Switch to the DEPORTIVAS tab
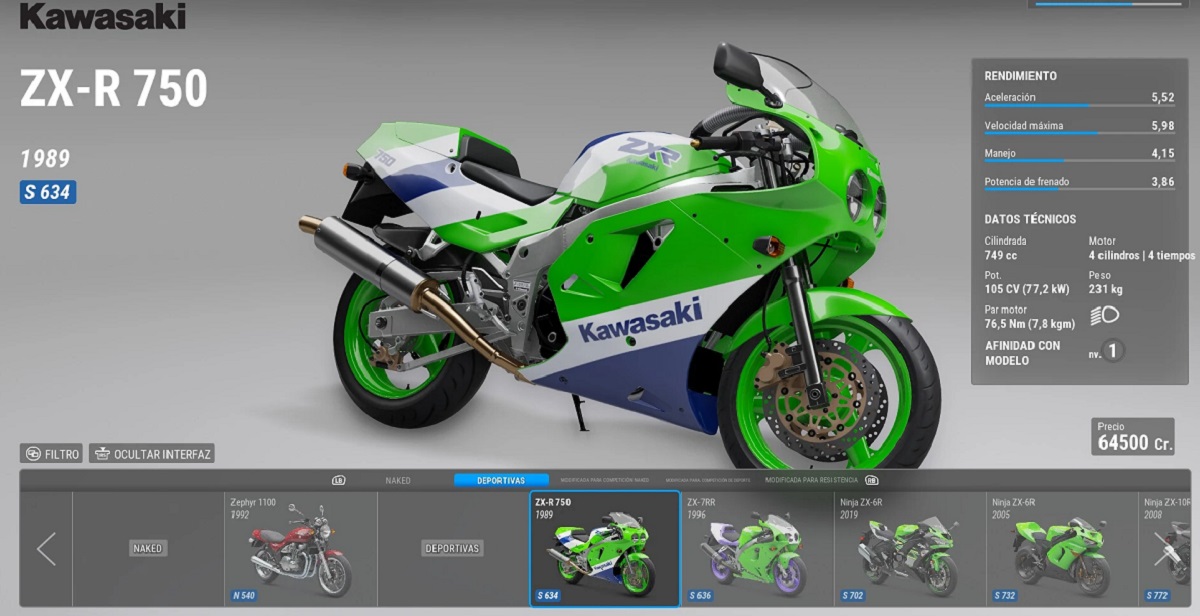1200x616 pixels. pyautogui.click(x=501, y=480)
